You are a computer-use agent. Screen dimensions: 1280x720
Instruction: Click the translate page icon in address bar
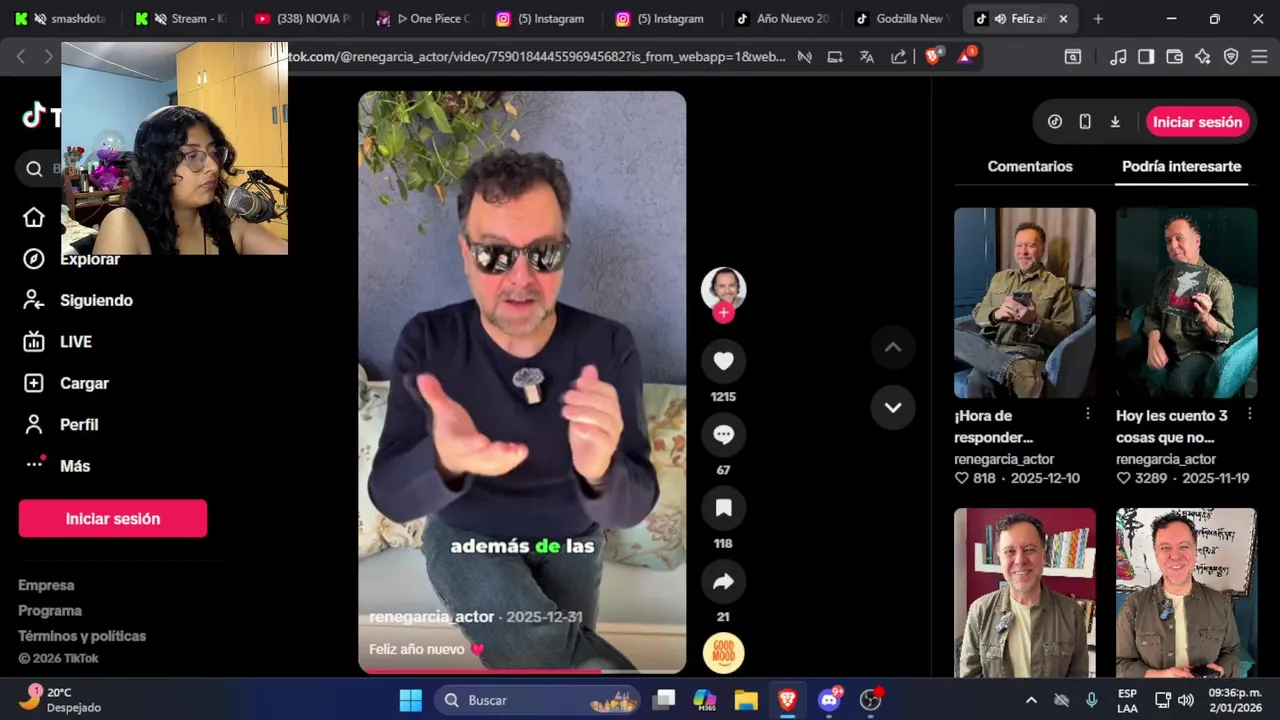(867, 57)
